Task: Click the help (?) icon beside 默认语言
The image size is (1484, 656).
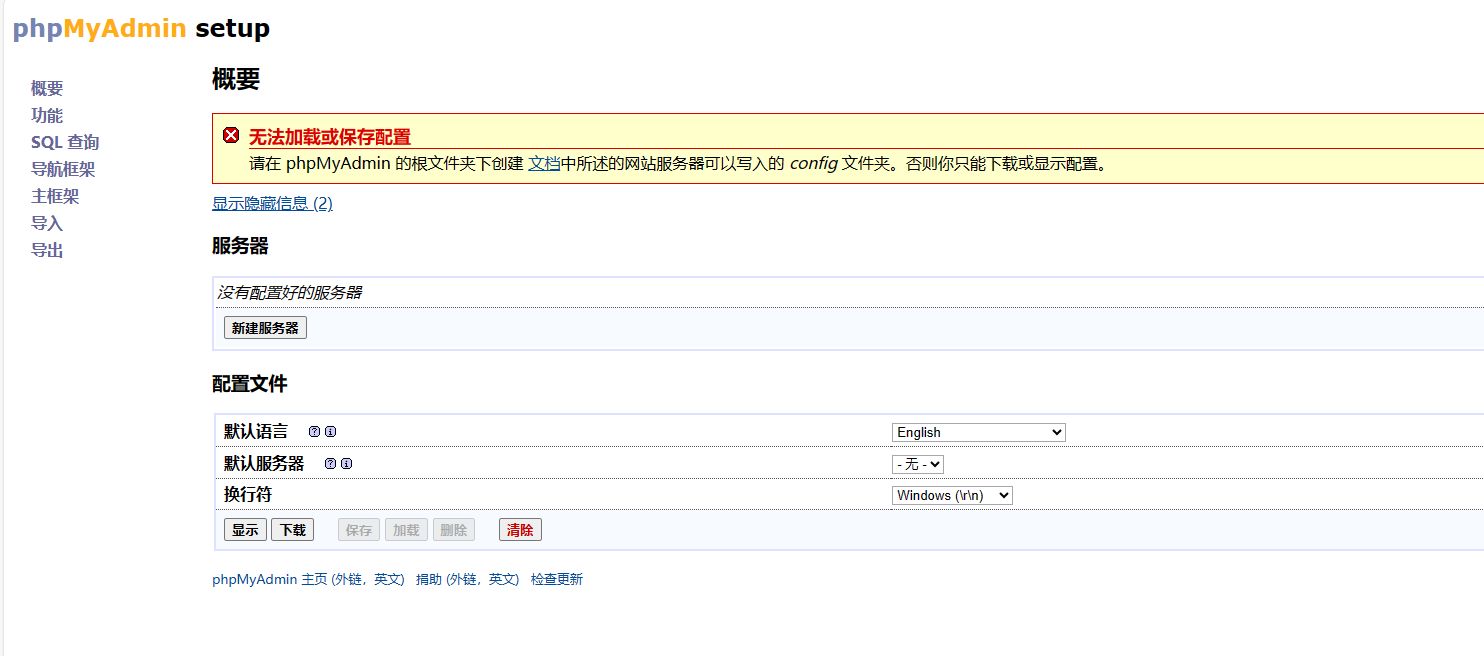Action: click(314, 432)
